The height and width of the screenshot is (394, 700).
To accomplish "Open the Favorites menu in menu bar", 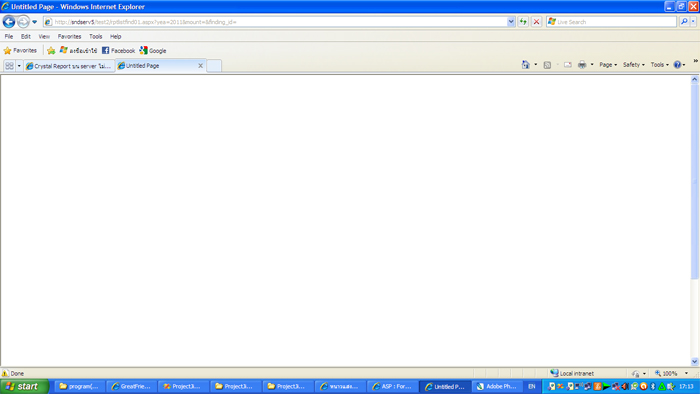I will (69, 37).
